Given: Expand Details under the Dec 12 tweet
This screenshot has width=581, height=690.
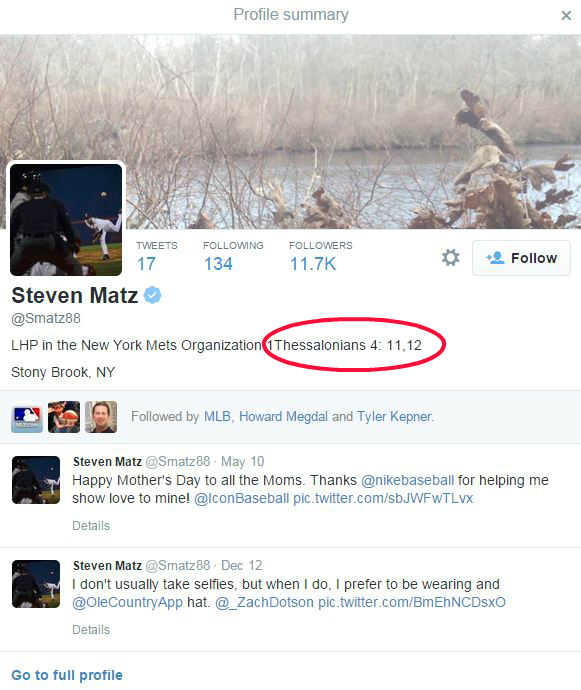Looking at the screenshot, I should tap(91, 630).
